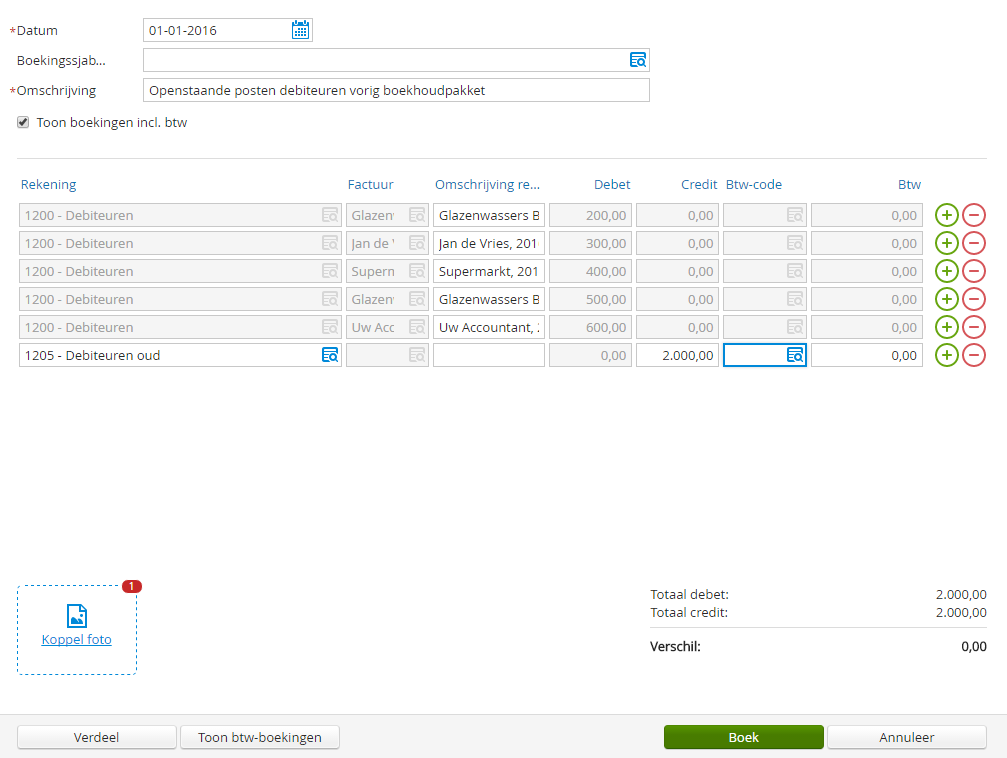Add a row after the 400,00 Supermarkt line
The width and height of the screenshot is (1007, 758).
pyautogui.click(x=946, y=271)
